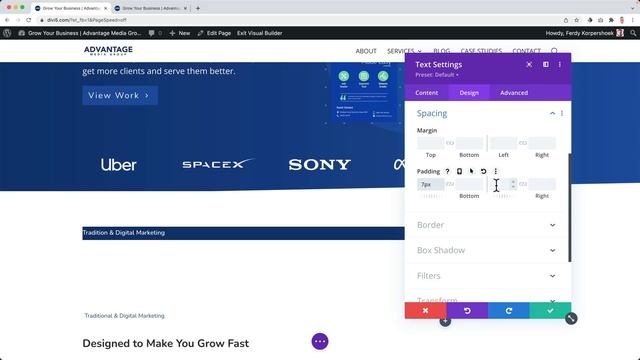Click the purple undo button
Viewport: 640px width, 360px height.
pyautogui.click(x=467, y=311)
